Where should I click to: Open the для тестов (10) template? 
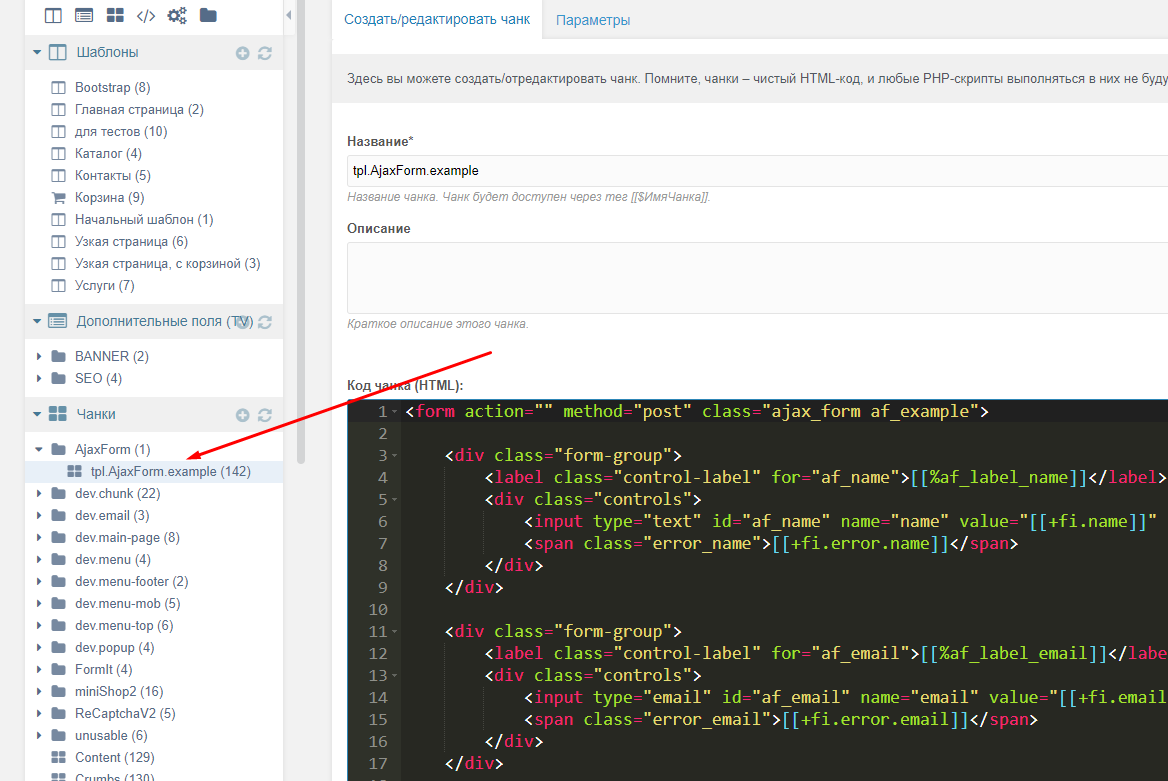tap(121, 131)
